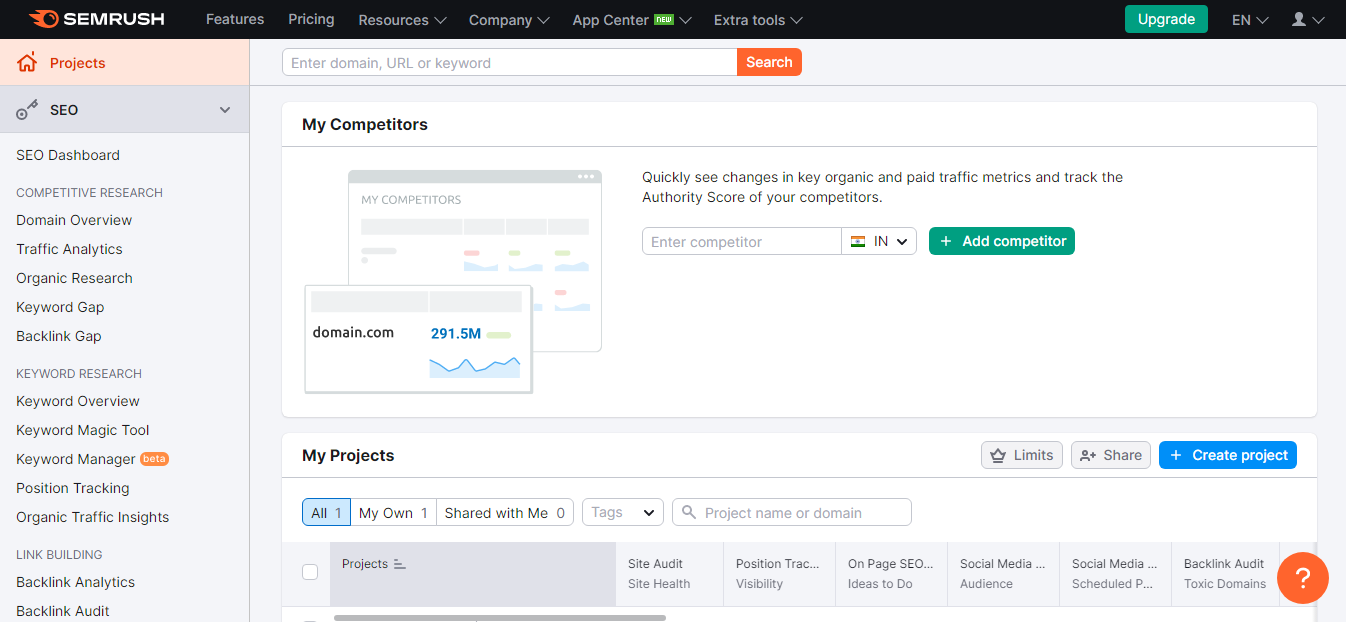
Task: Click the India flag icon
Action: point(858,241)
